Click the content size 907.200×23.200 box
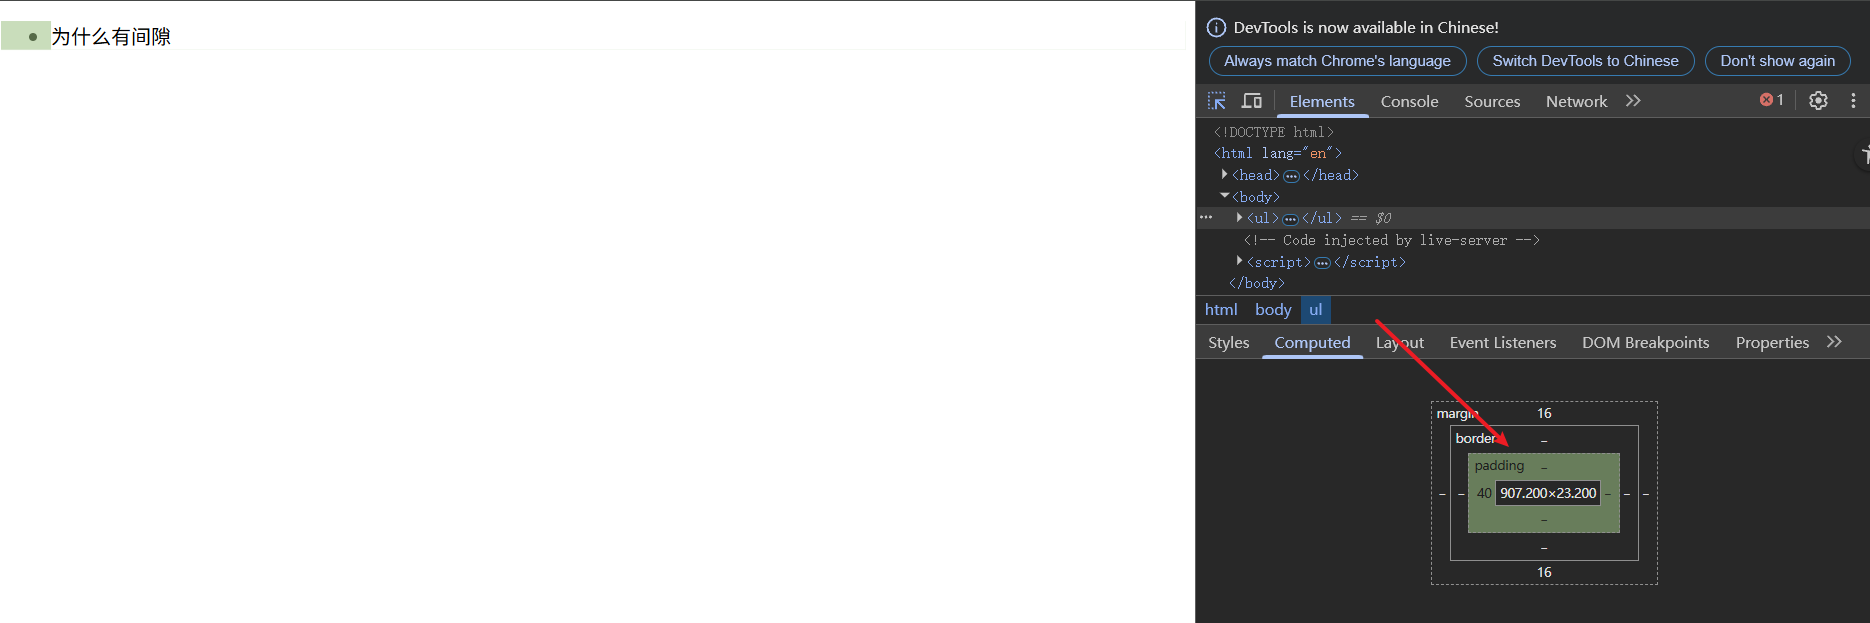 1548,493
